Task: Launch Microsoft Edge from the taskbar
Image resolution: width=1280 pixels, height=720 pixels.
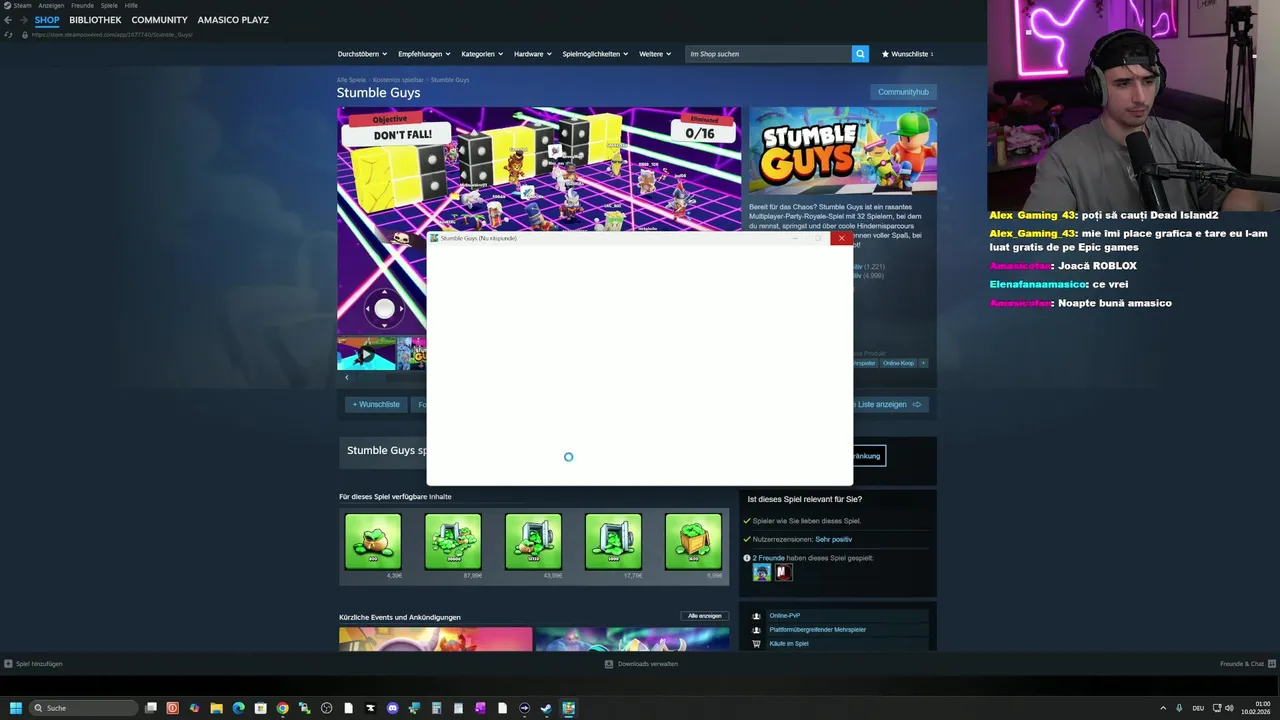Action: (238, 708)
